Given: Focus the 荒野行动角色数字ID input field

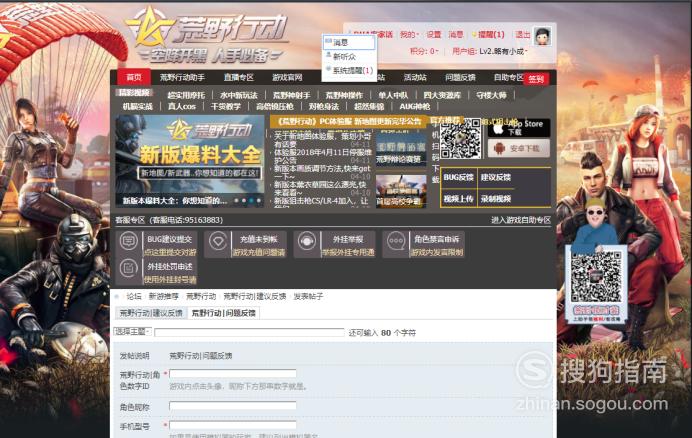Looking at the screenshot, I should (x=233, y=374).
